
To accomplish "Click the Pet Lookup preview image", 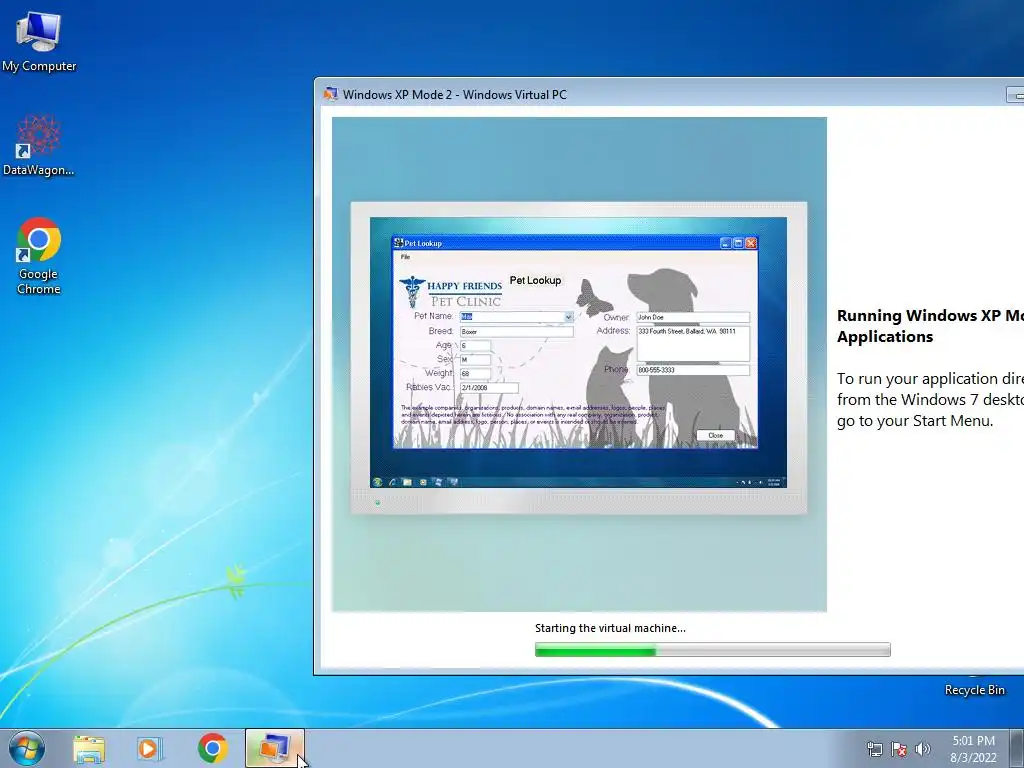I will coord(579,364).
